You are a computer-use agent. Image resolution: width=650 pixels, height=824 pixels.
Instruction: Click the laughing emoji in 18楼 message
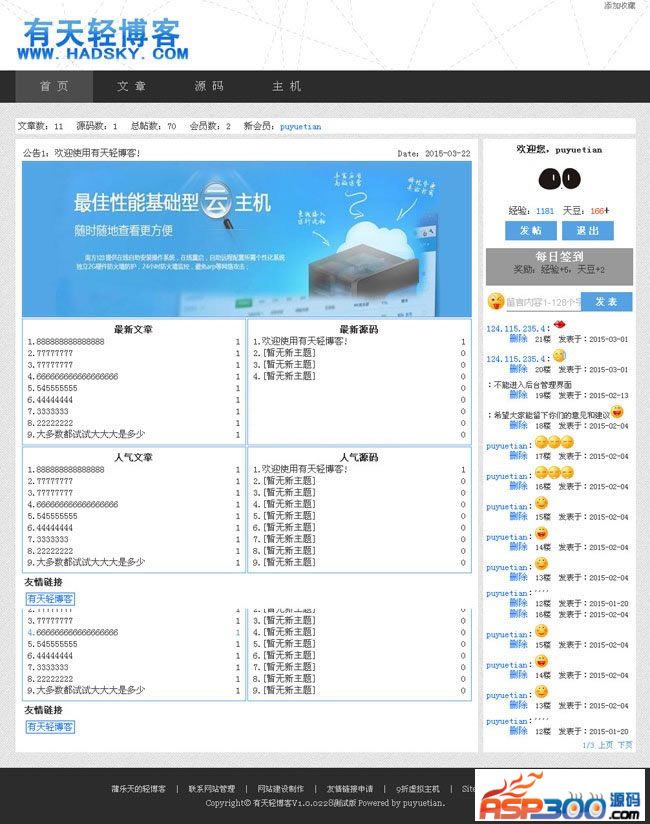(x=617, y=411)
